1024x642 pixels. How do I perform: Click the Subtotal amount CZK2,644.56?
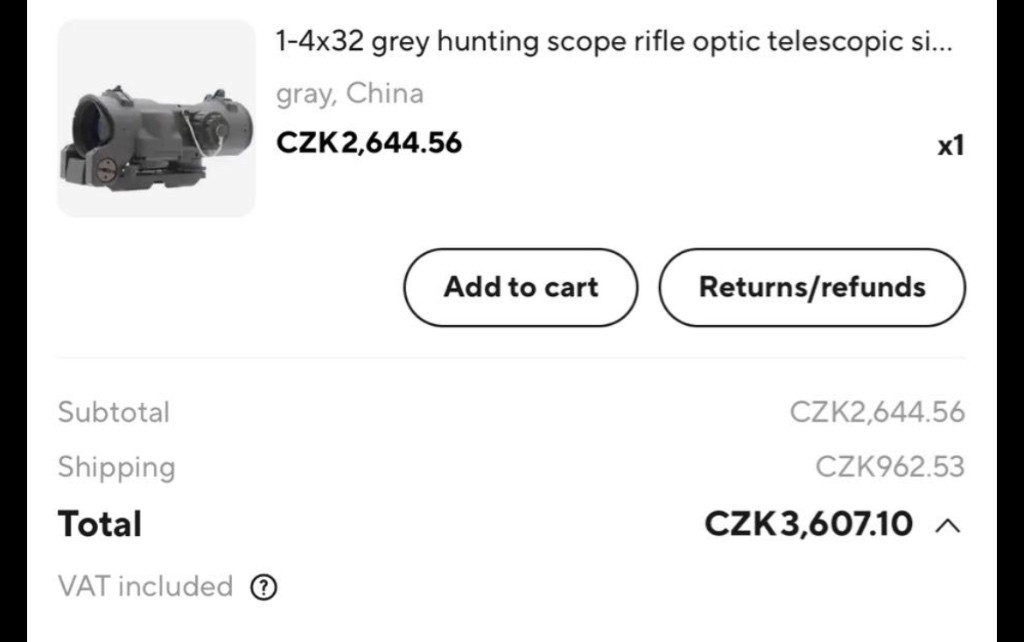[x=877, y=412]
